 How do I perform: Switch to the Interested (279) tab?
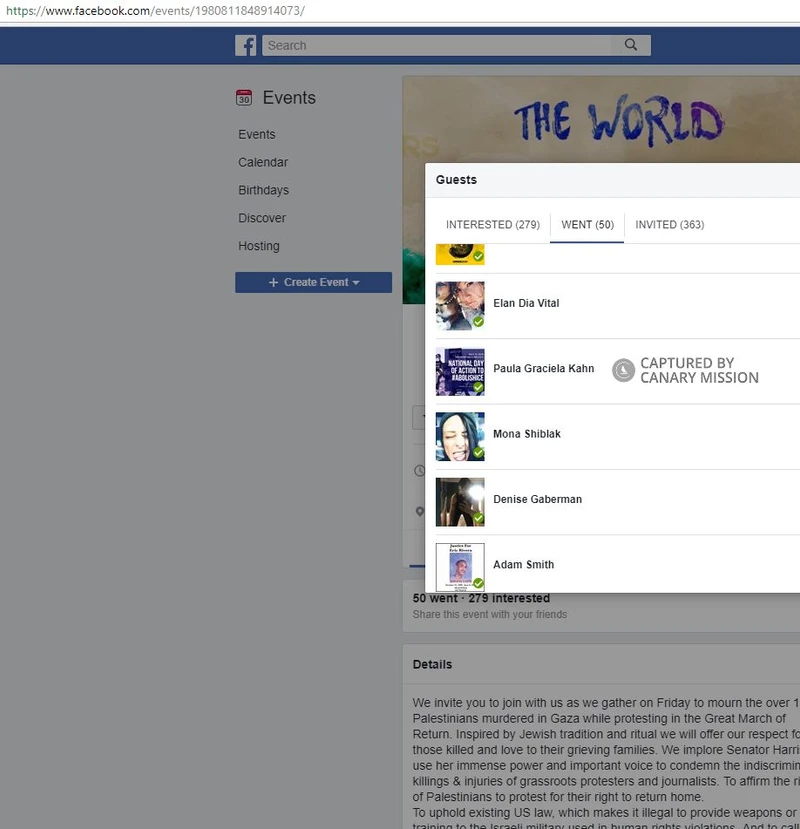tap(493, 225)
